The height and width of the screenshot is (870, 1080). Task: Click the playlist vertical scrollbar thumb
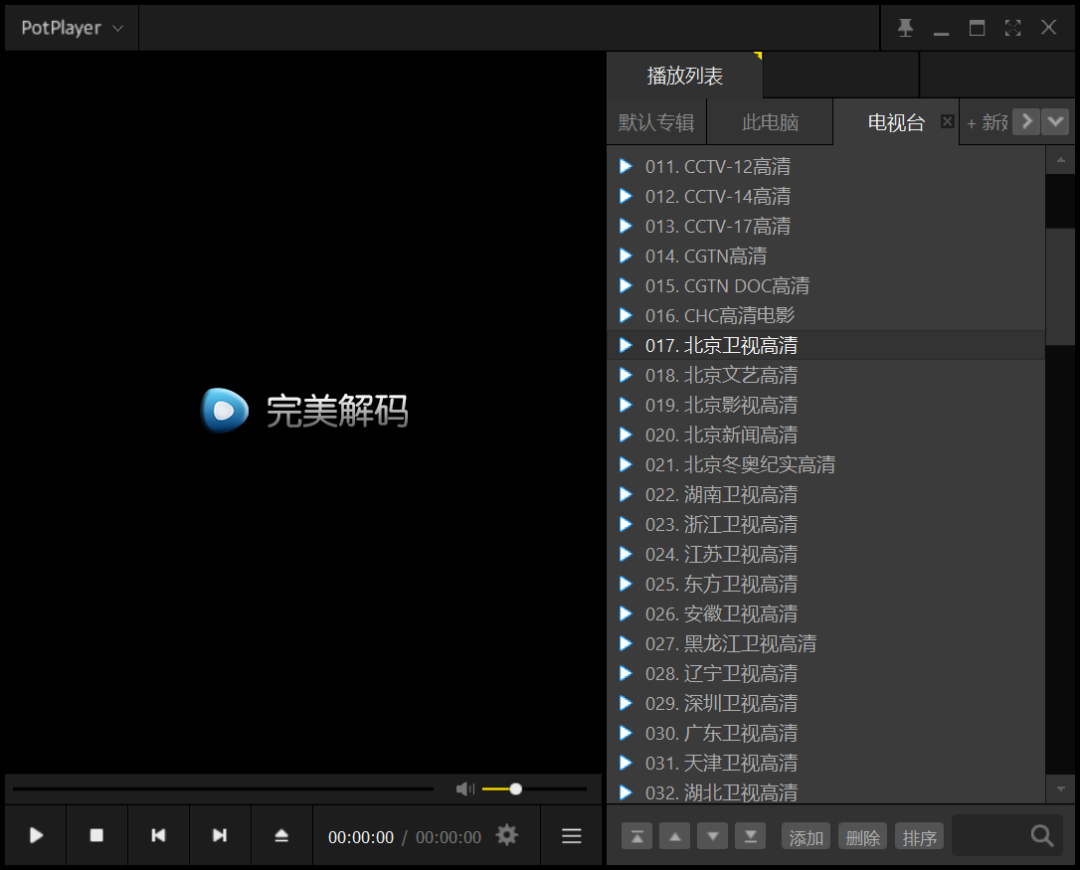click(1060, 286)
